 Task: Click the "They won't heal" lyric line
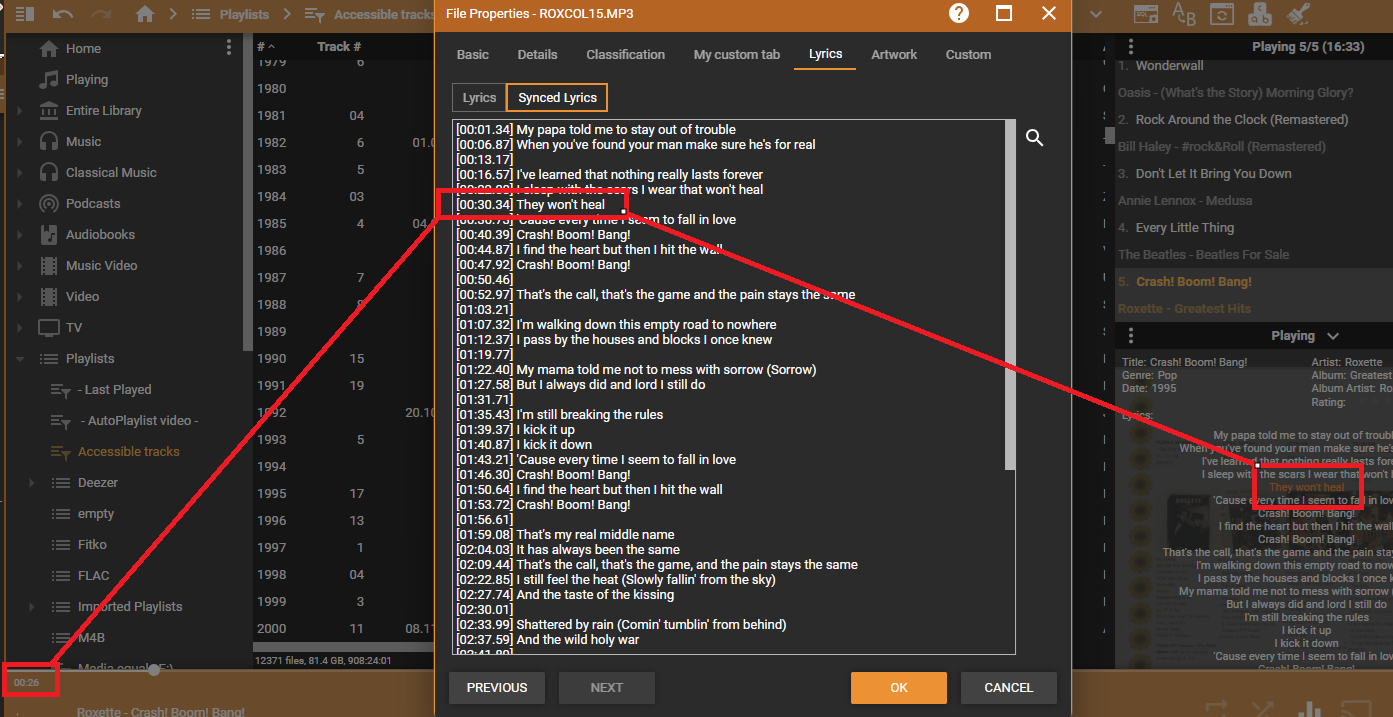(x=560, y=205)
